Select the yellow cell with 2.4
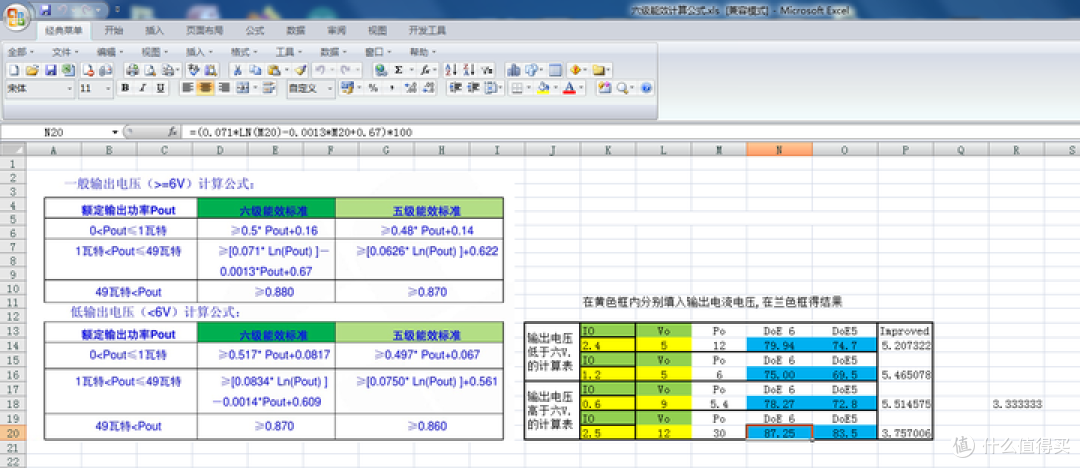Viewport: 1080px width, 468px height. point(608,345)
